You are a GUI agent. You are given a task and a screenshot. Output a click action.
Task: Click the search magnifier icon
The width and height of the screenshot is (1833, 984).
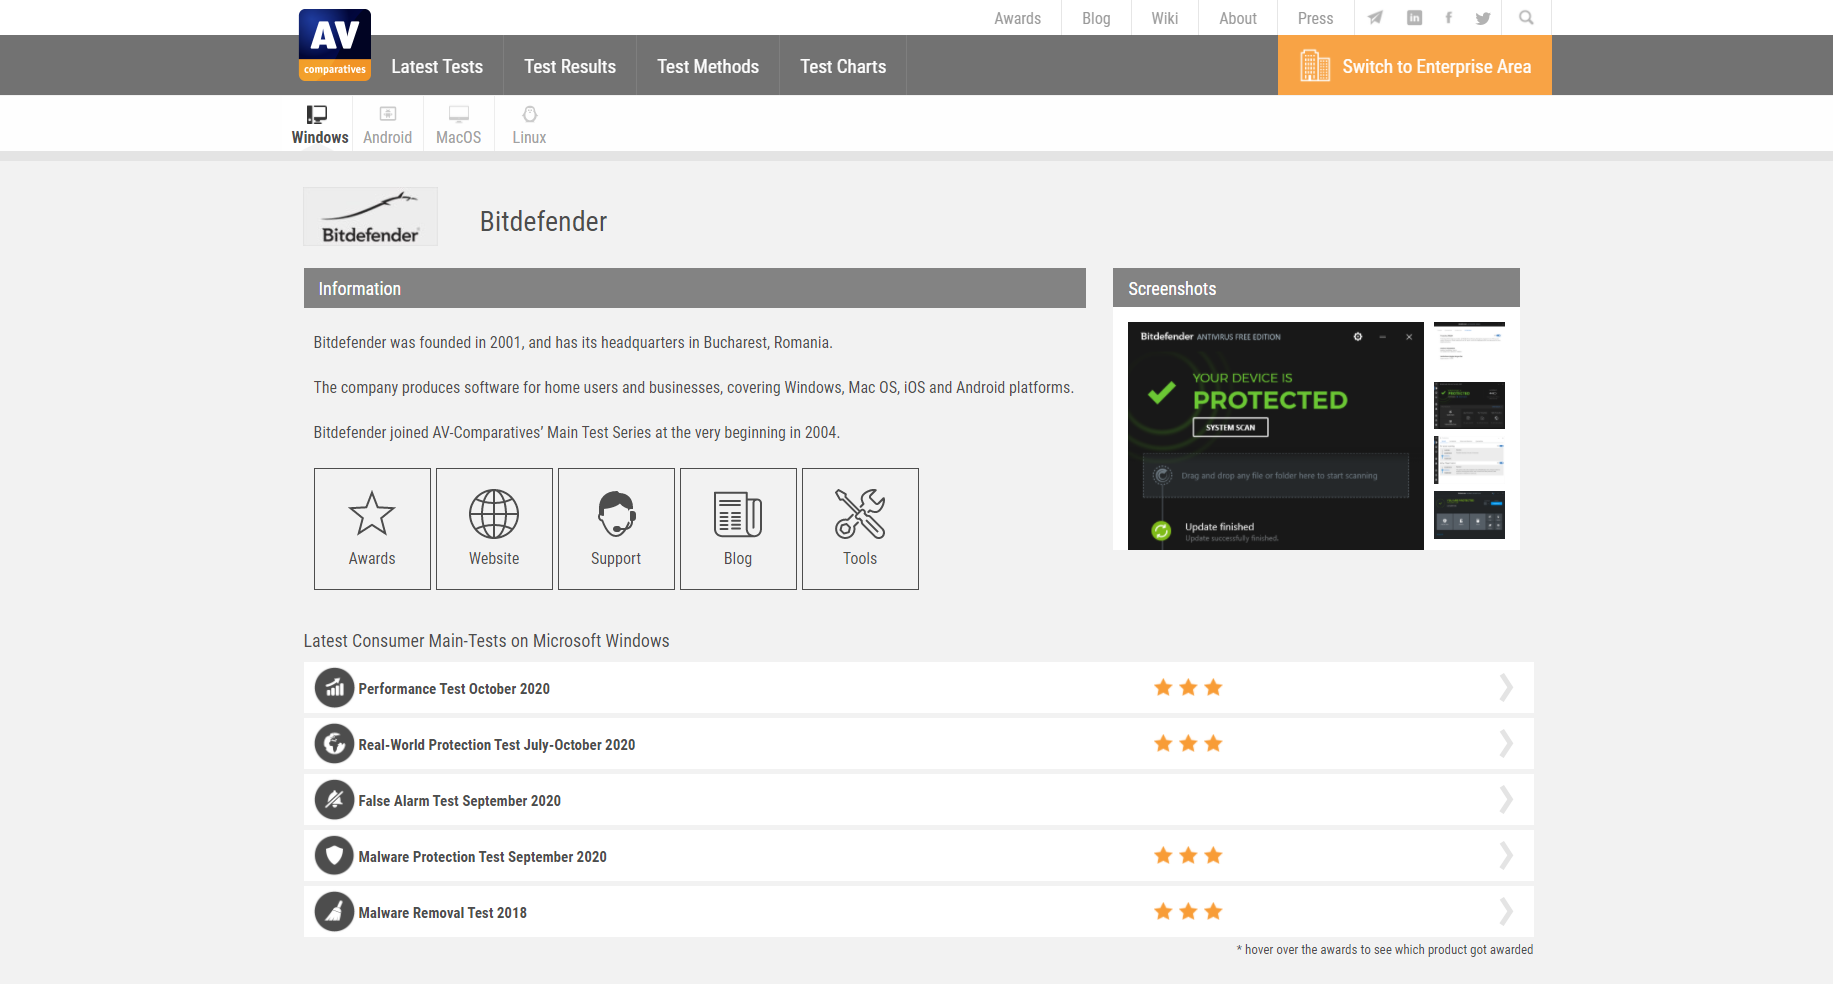coord(1526,18)
